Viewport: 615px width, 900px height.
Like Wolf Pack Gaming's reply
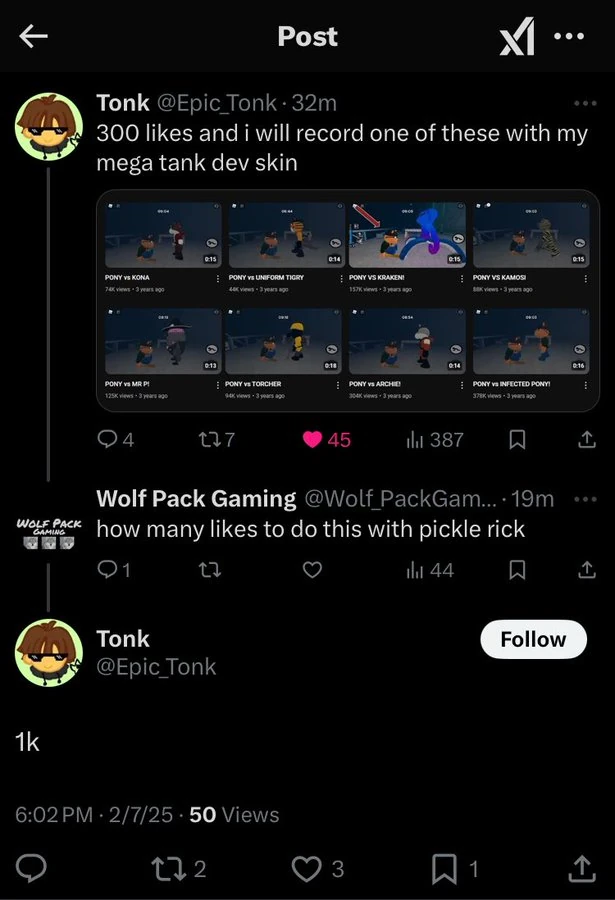coord(313,569)
